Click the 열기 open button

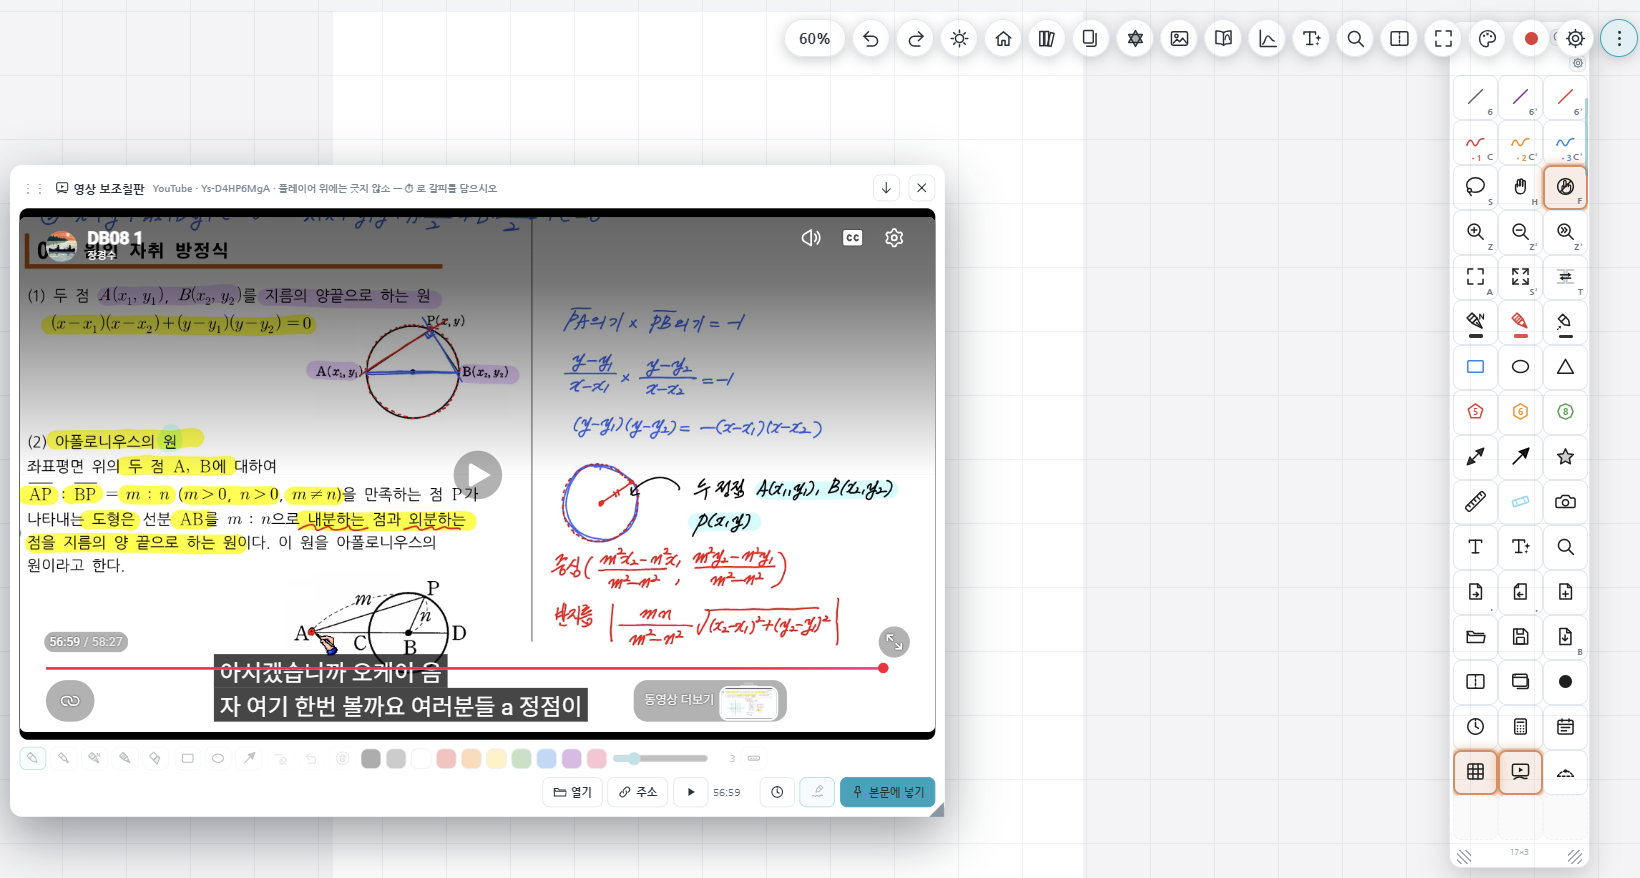tap(573, 792)
